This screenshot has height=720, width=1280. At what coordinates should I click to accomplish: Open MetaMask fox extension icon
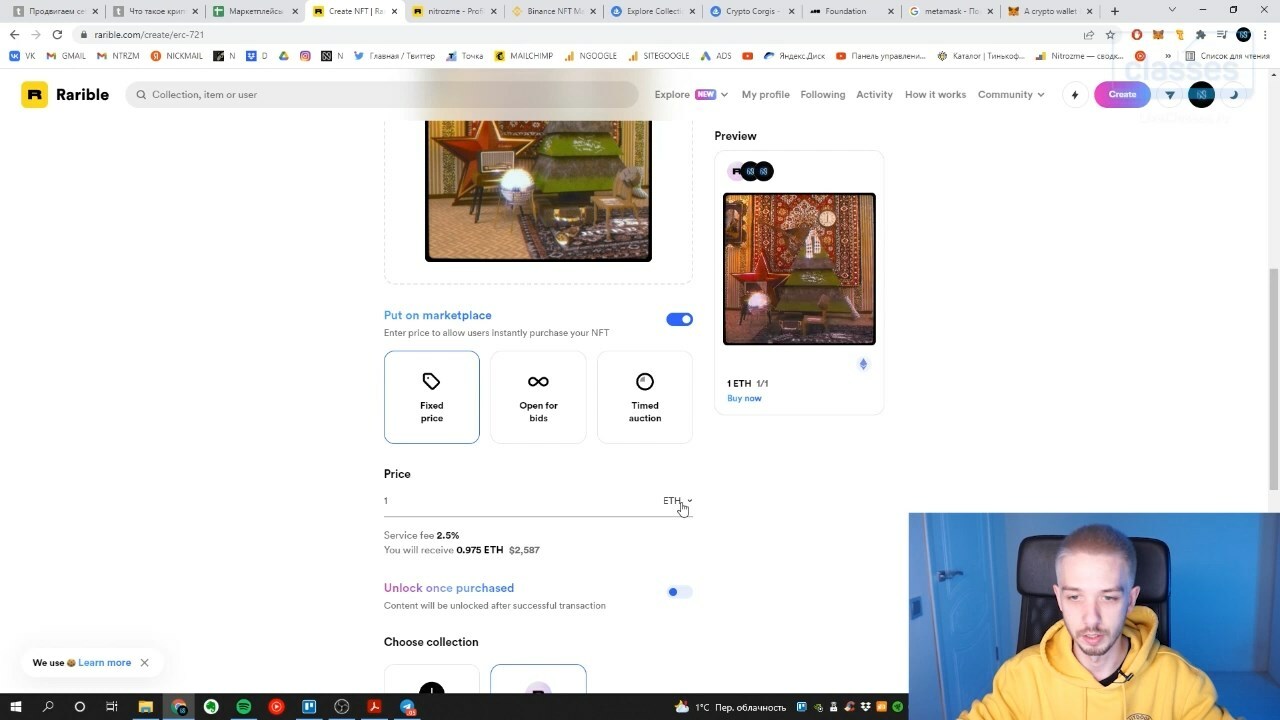coord(1158,34)
